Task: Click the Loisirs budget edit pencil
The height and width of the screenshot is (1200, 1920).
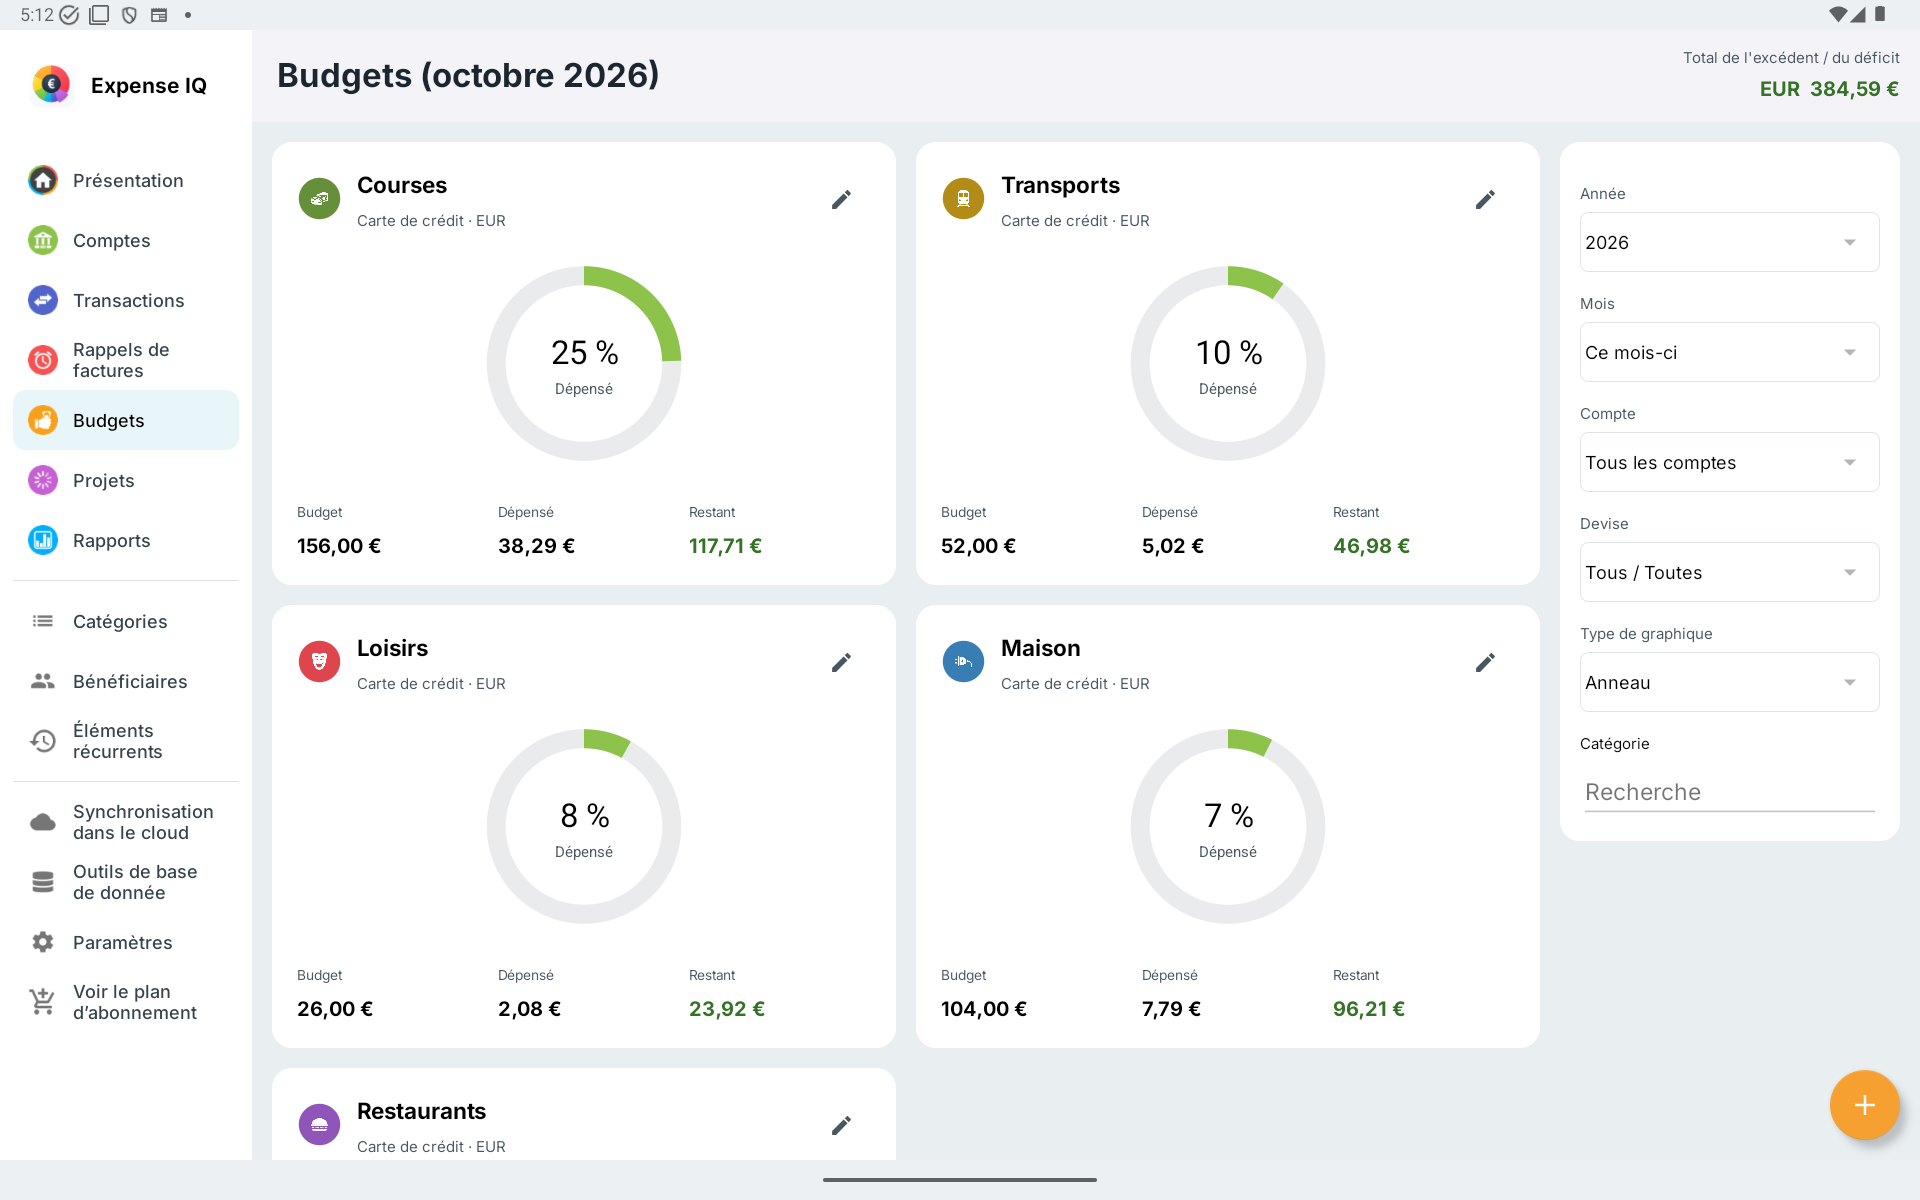Action: pyautogui.click(x=841, y=663)
